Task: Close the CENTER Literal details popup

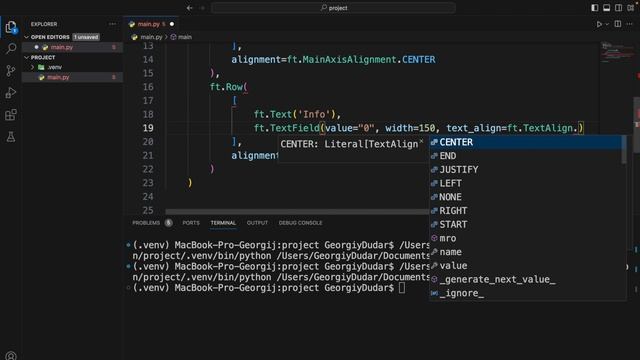Action: 421,141
